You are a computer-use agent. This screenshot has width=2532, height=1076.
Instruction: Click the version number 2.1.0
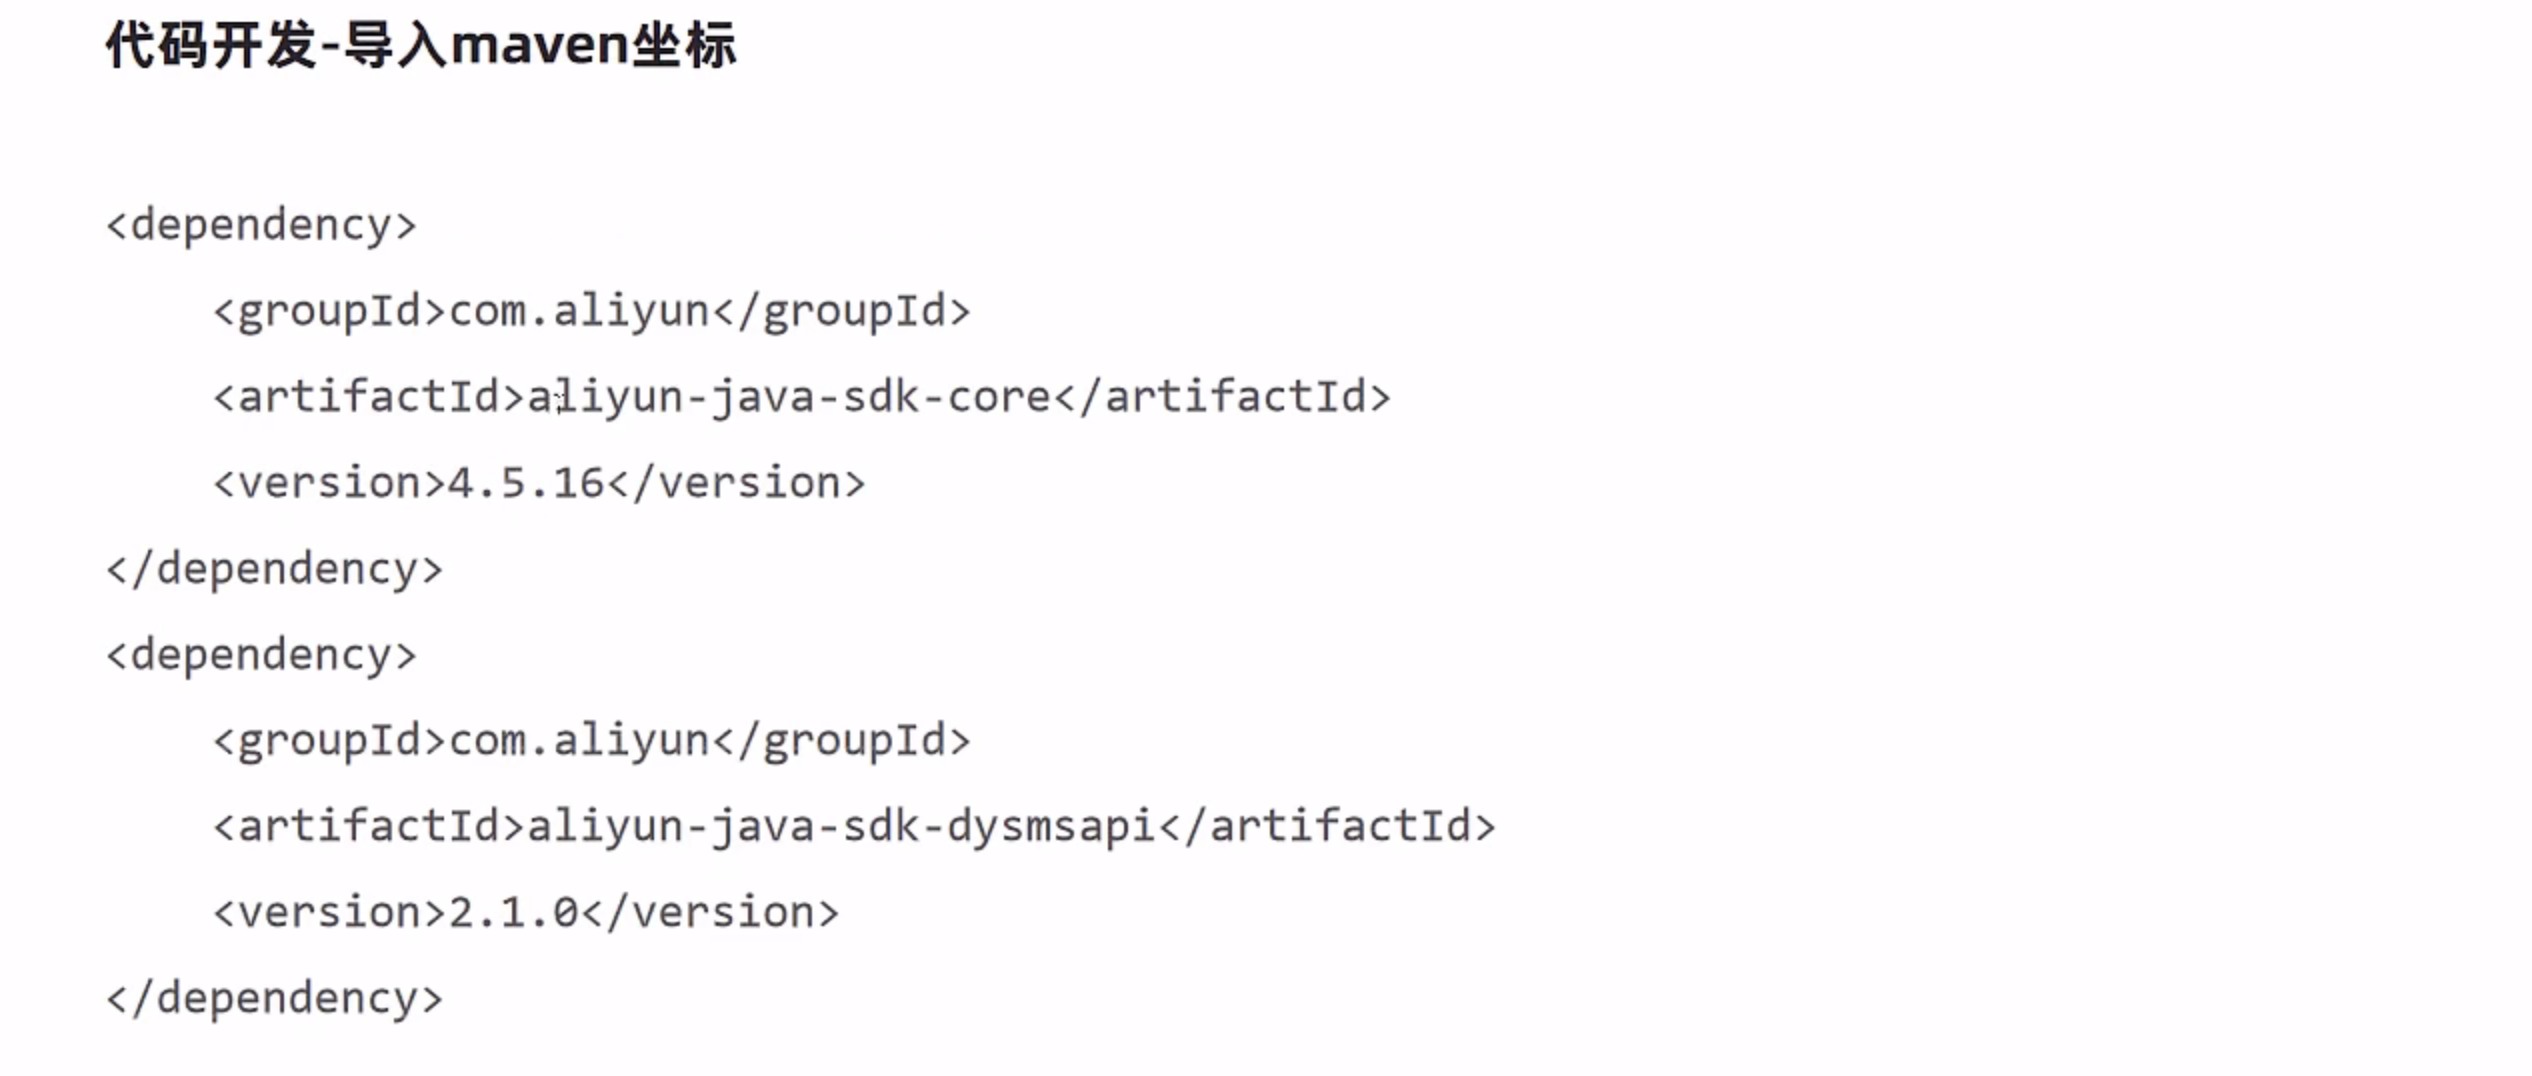(513, 913)
